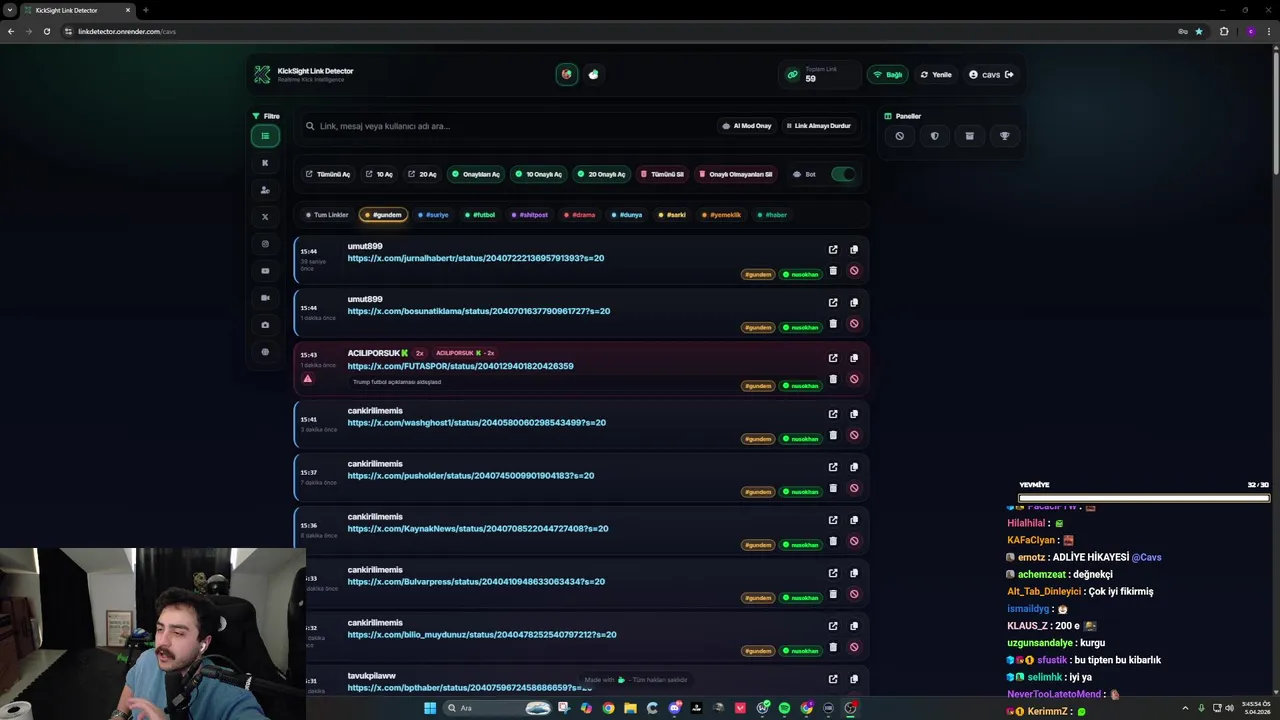Open the KaynakNews status link
This screenshot has height=720, width=1280.
point(478,529)
